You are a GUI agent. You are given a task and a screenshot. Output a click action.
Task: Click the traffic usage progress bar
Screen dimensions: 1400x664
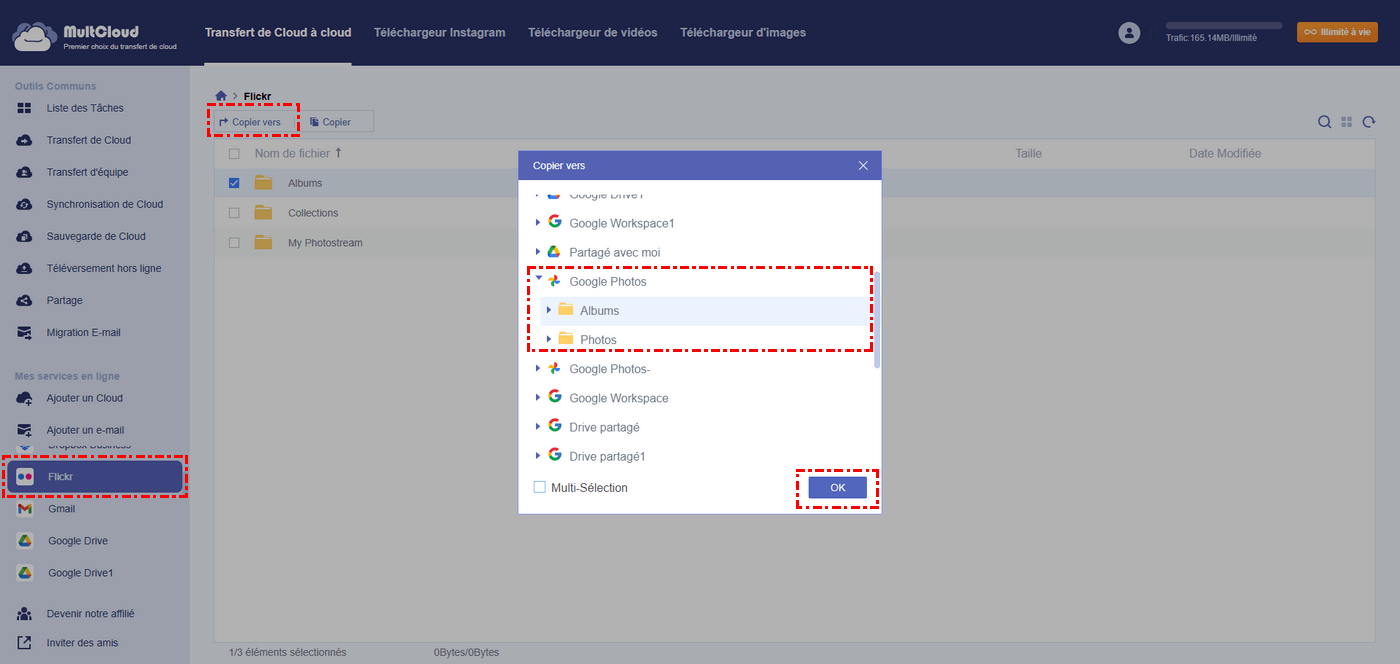coord(1224,26)
